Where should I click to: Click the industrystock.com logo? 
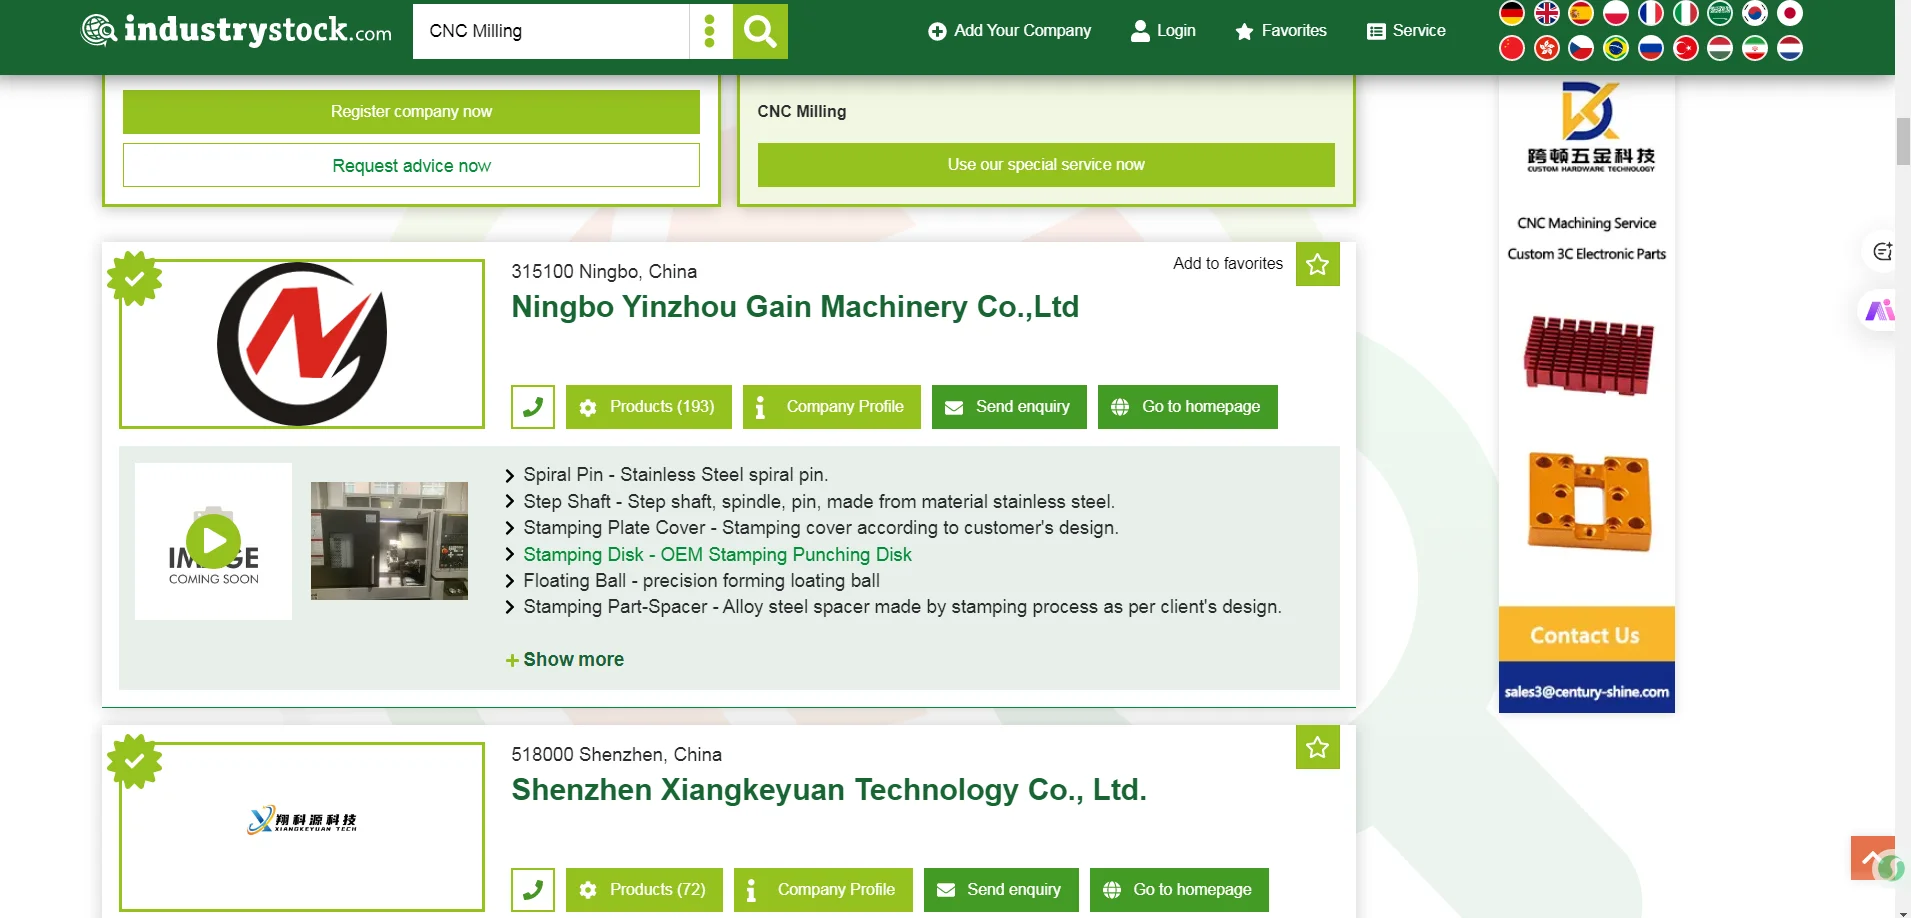(236, 30)
